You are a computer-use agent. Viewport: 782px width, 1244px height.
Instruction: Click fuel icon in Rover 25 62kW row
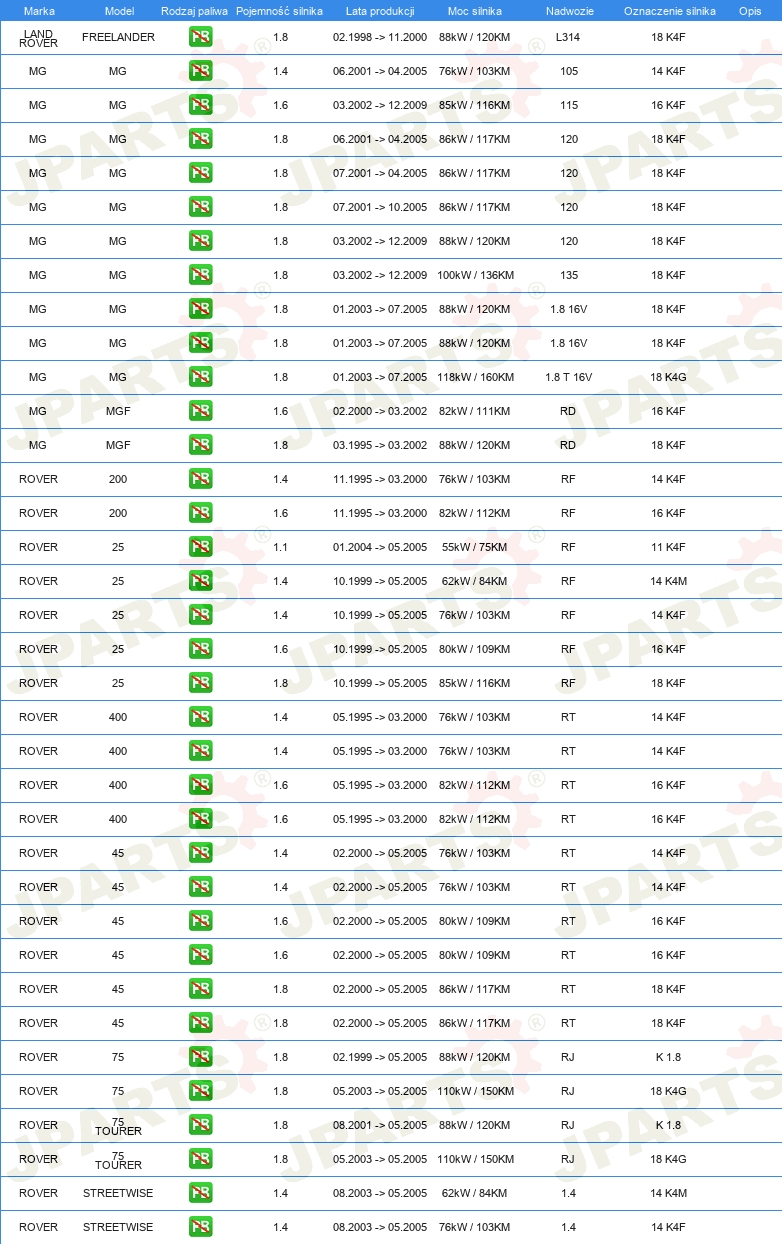coord(200,581)
